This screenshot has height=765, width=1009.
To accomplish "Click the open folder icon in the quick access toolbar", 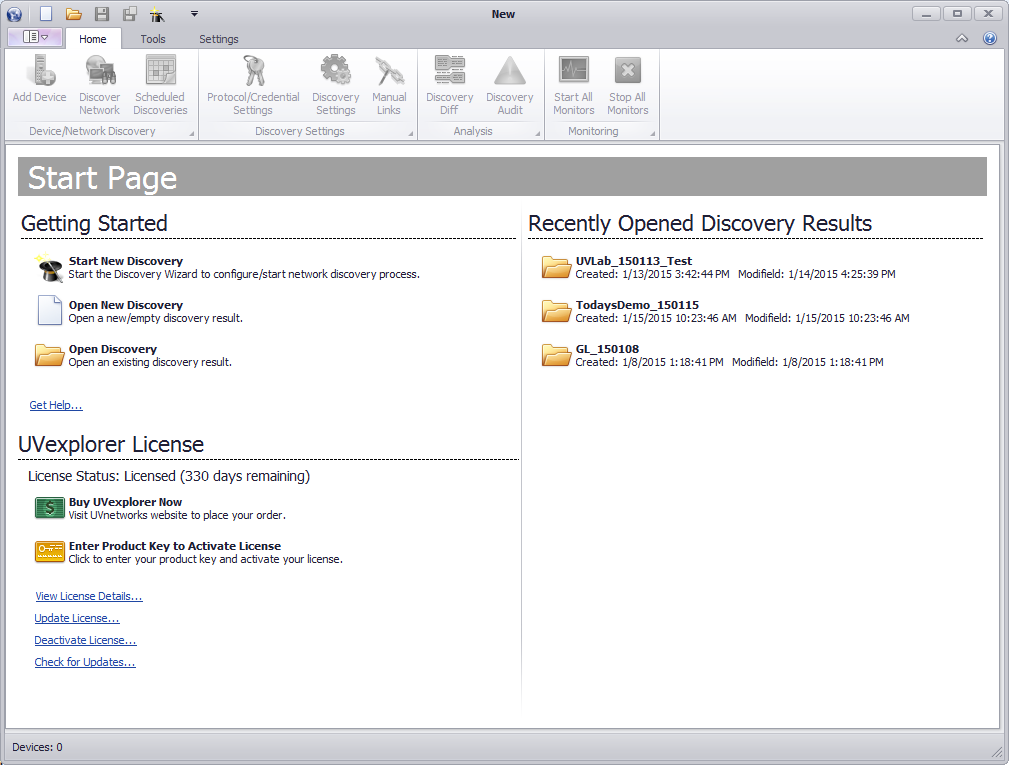I will [73, 14].
